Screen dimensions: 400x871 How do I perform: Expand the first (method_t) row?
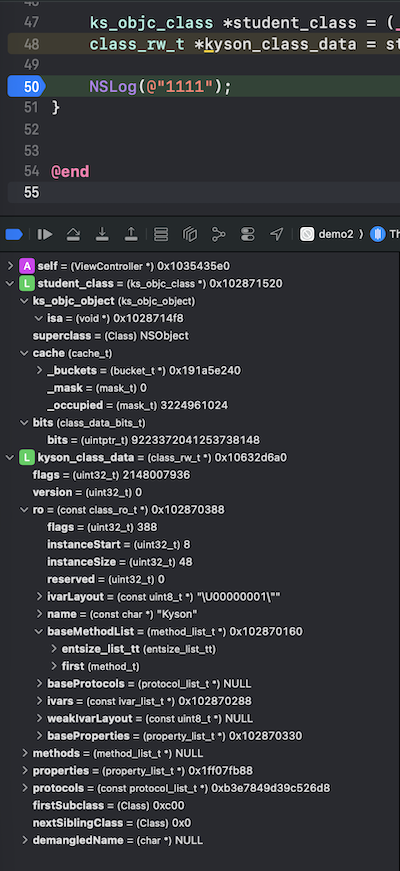[53, 666]
